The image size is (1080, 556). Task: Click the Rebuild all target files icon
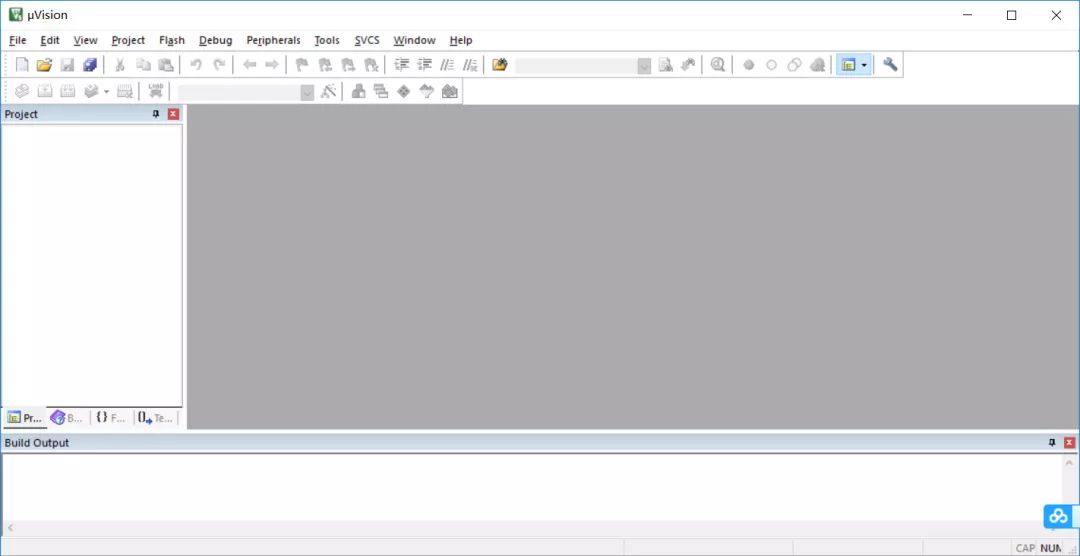68,91
